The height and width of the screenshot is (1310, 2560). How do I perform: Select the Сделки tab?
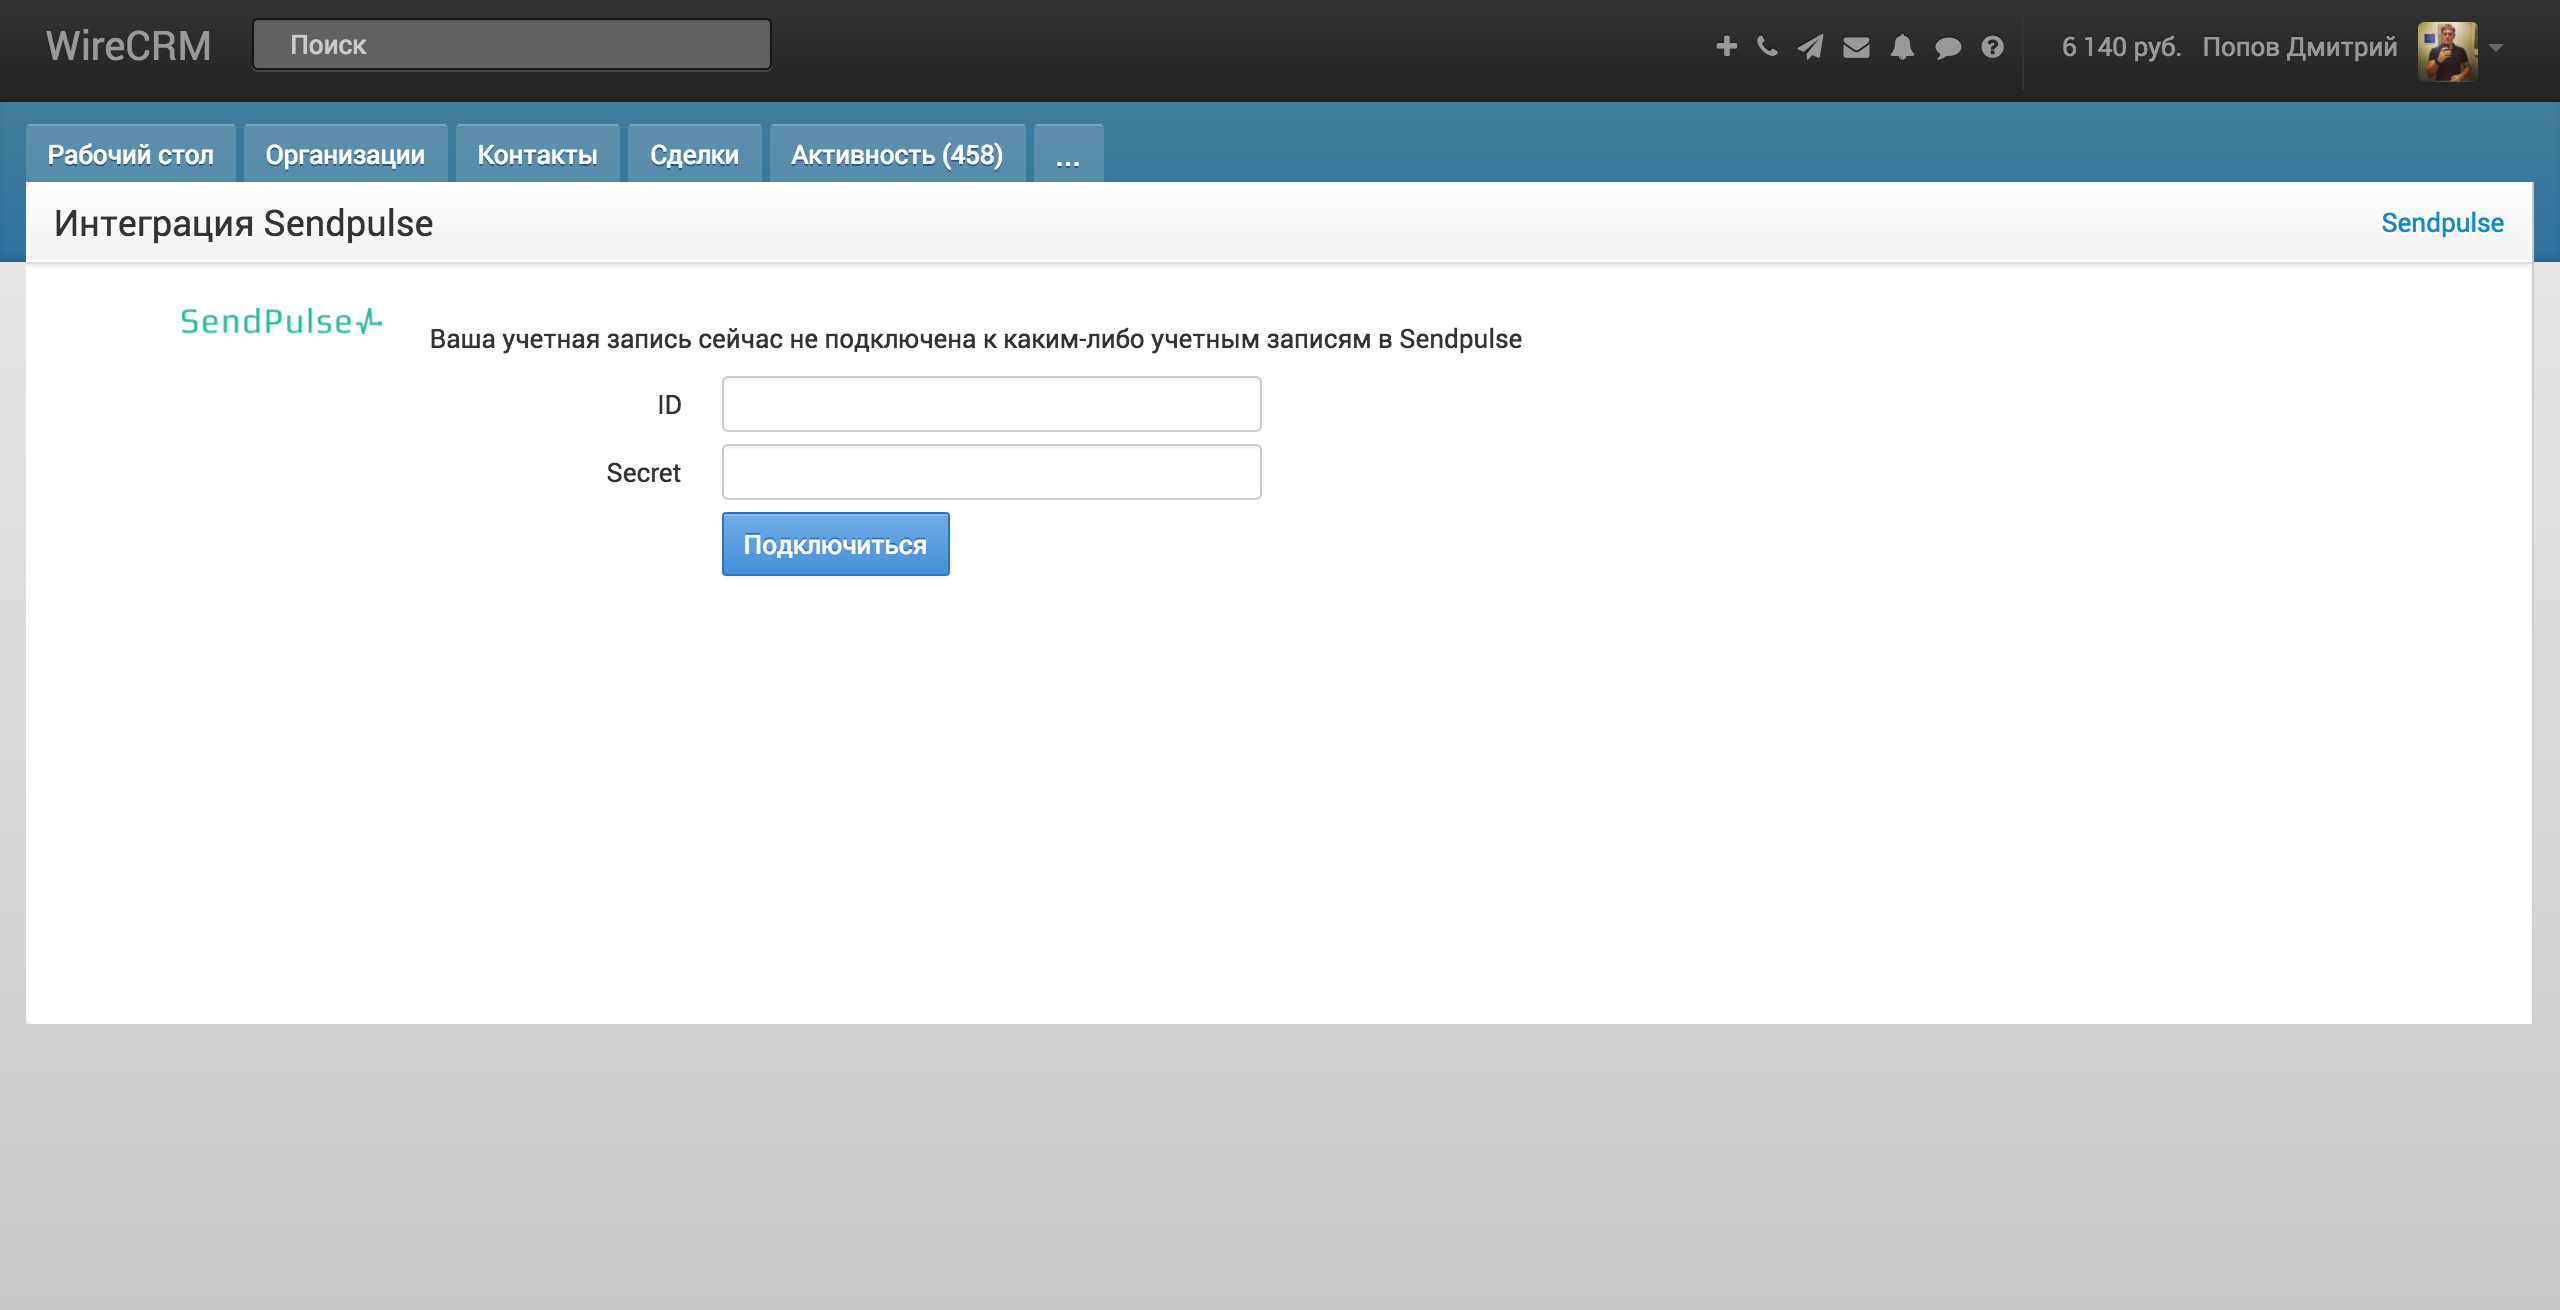point(694,155)
